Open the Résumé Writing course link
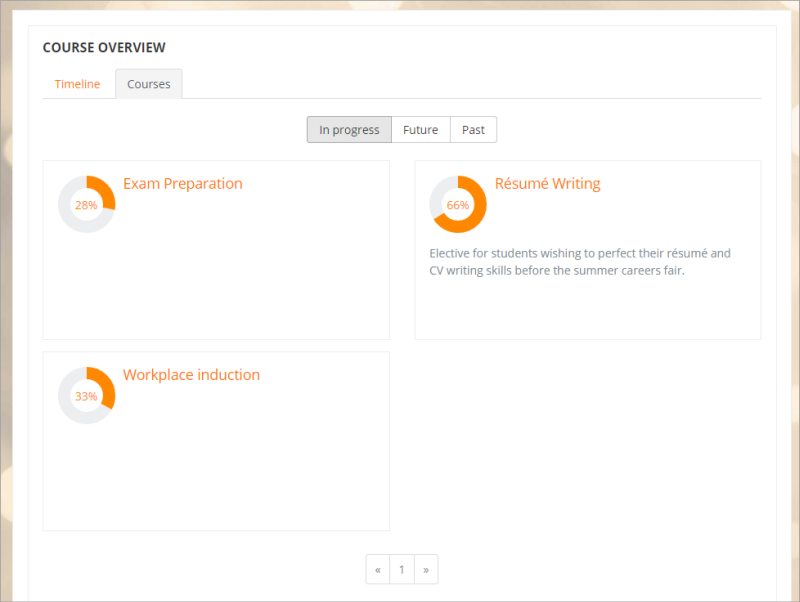800x602 pixels. (x=547, y=184)
